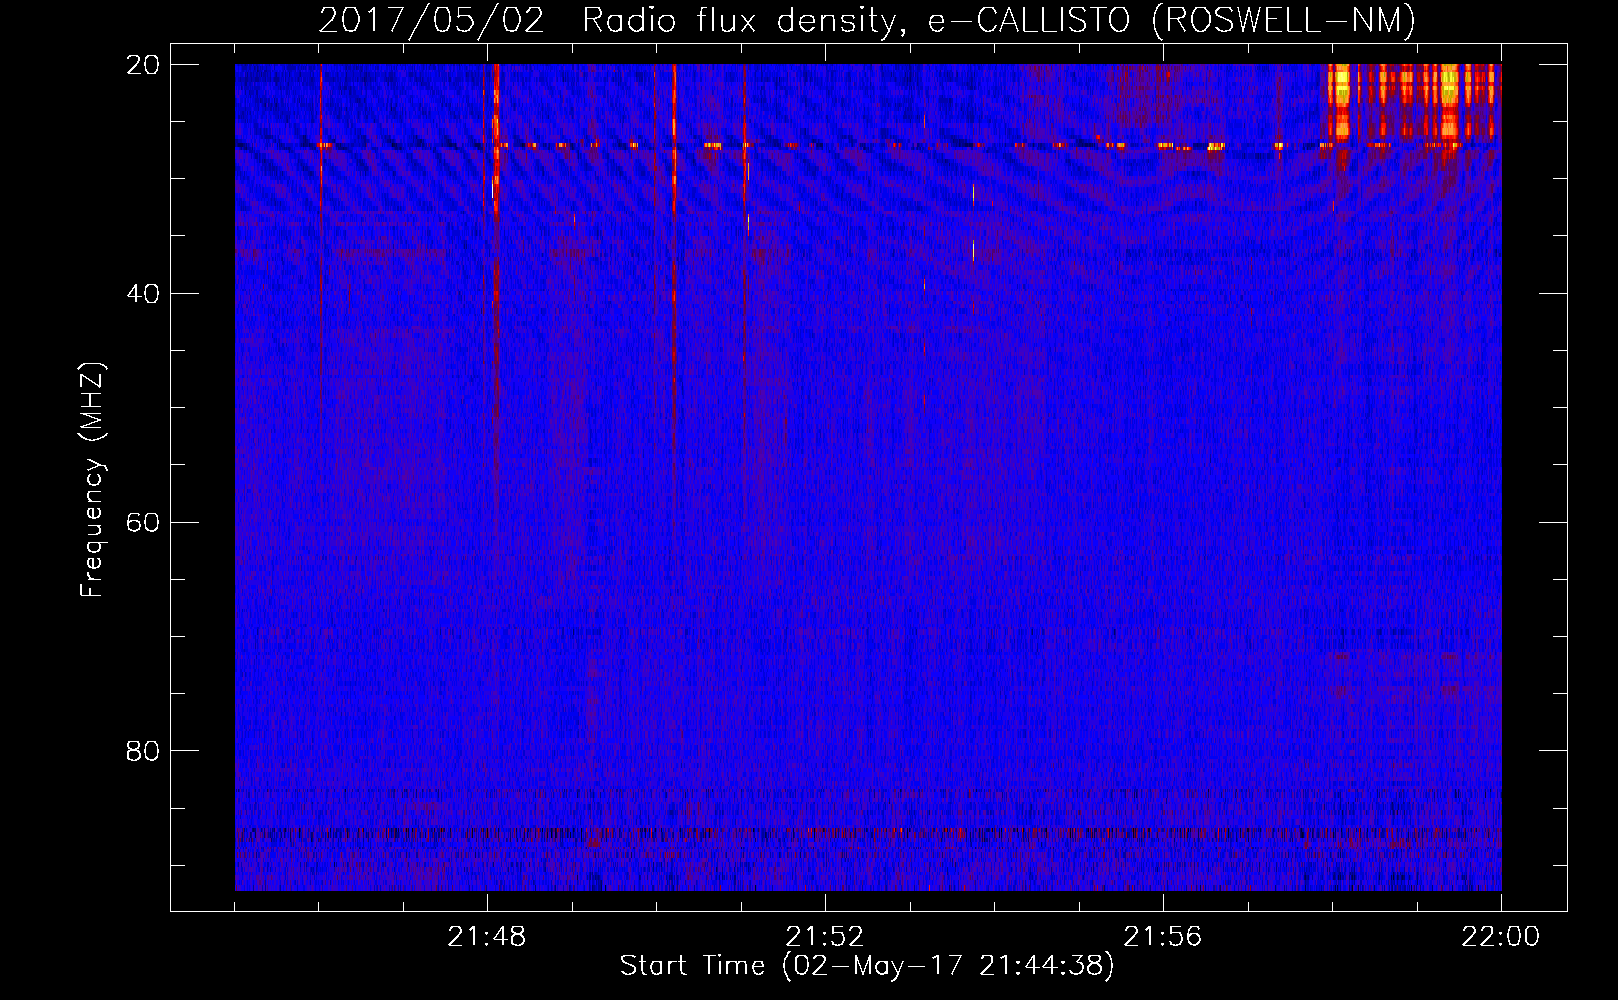This screenshot has height=1000, width=1618.
Task: Select the 'Frequency (MHZ)' y-axis label
Action: tap(91, 480)
